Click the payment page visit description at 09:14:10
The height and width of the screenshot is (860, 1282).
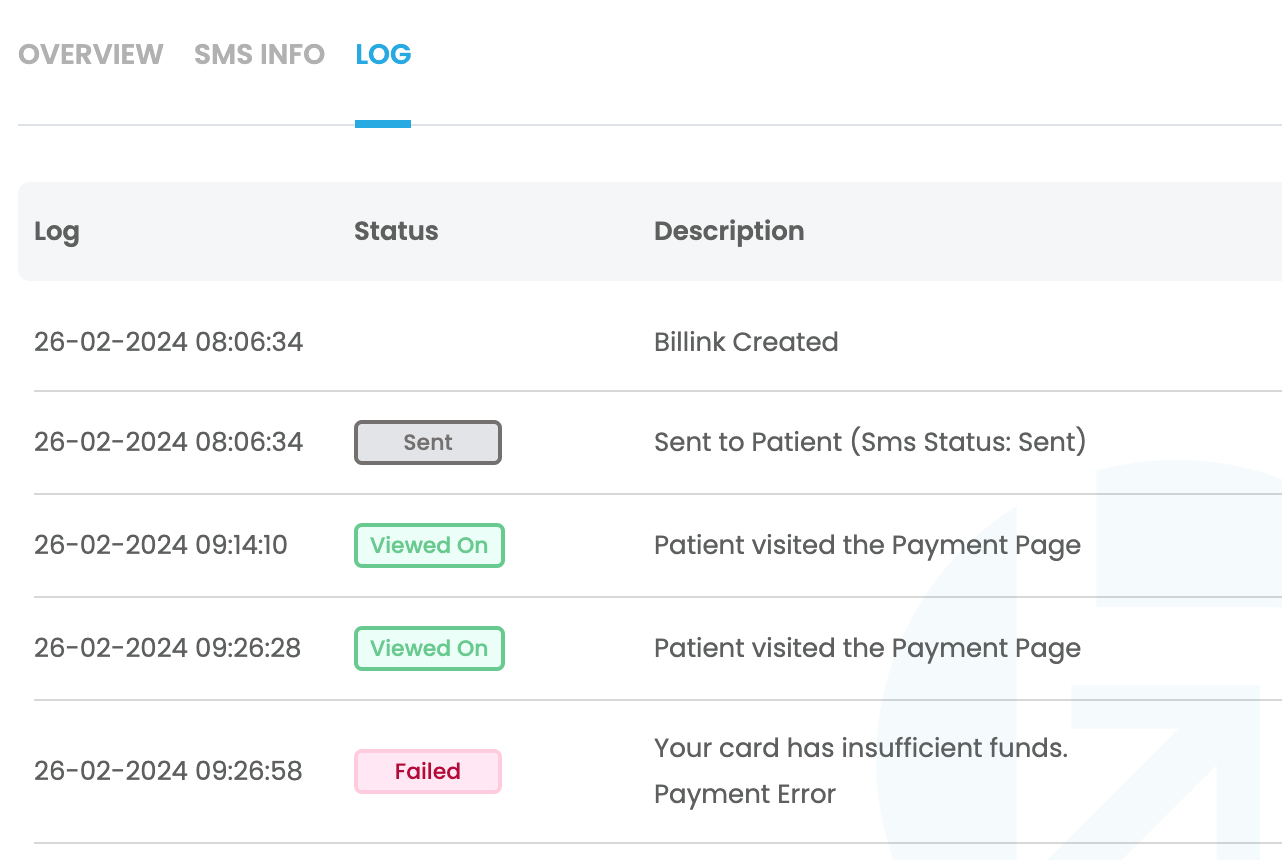tap(867, 545)
